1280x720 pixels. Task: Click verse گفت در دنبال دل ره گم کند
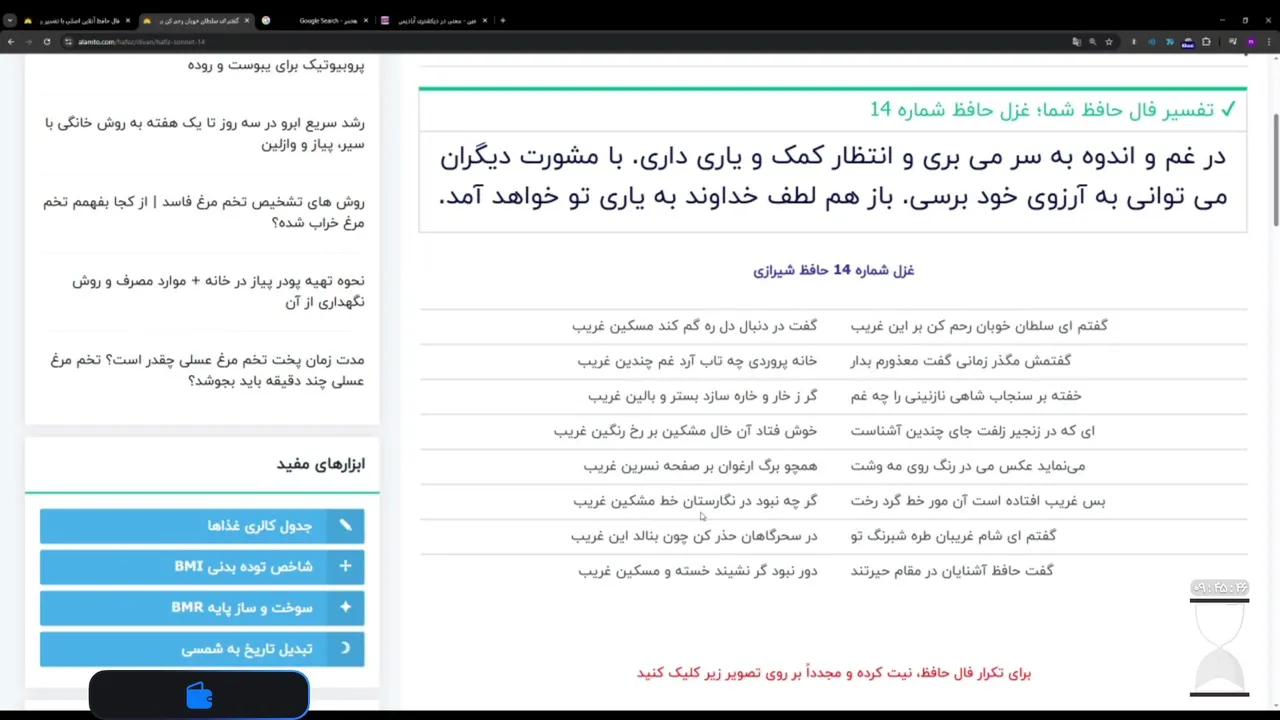[x=694, y=326]
